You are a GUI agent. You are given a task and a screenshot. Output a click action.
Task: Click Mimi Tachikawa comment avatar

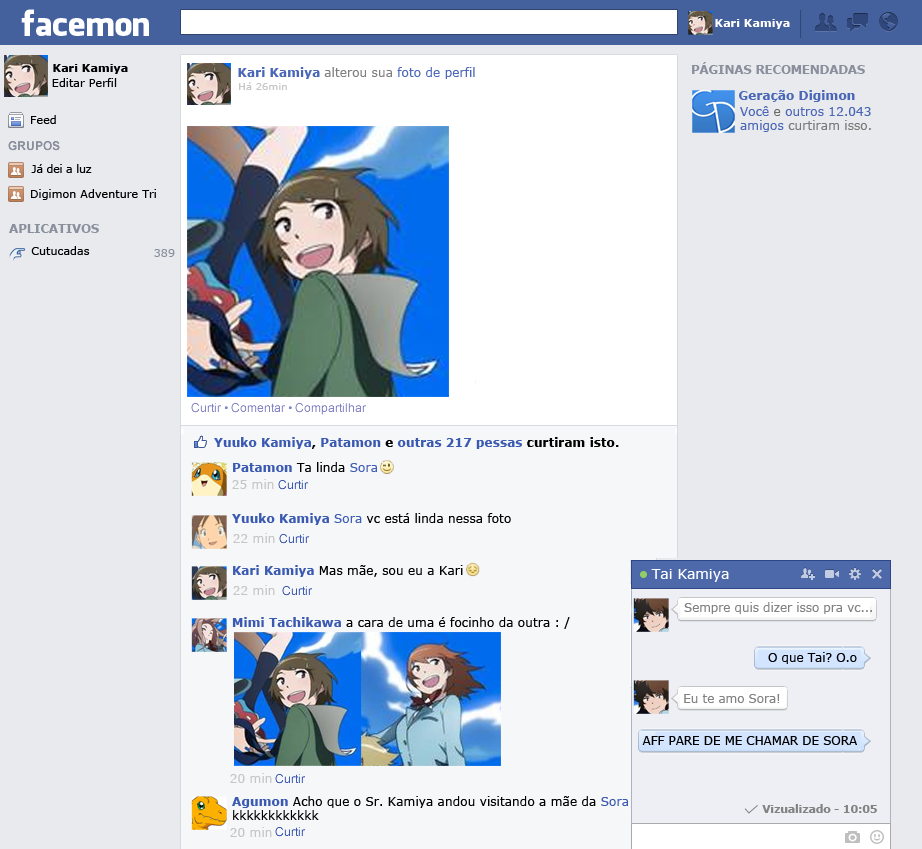209,634
